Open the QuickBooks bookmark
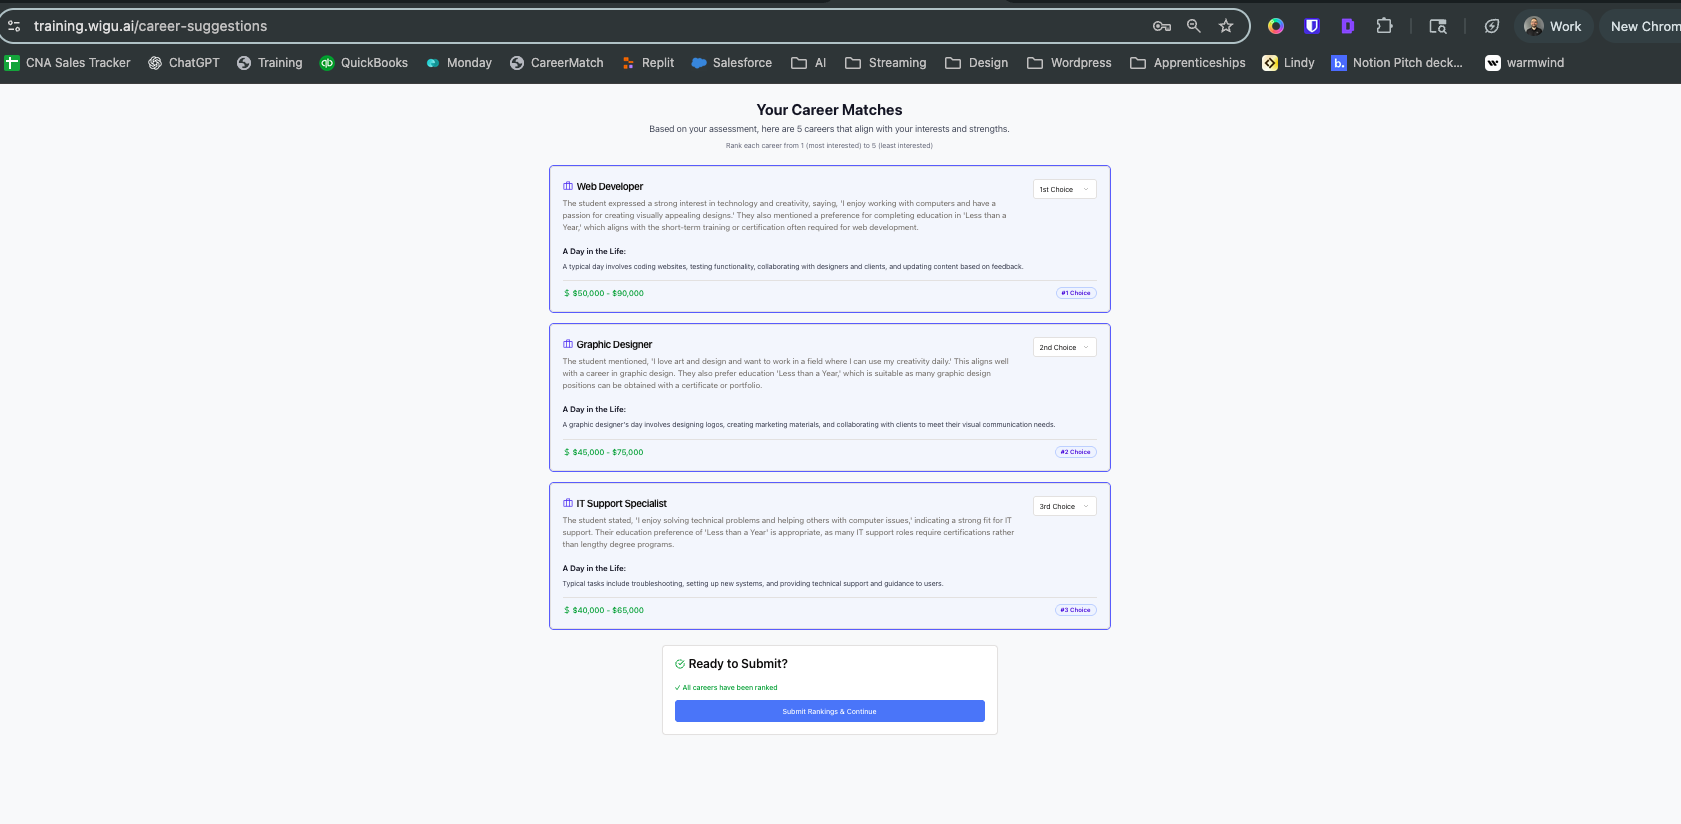 point(363,63)
